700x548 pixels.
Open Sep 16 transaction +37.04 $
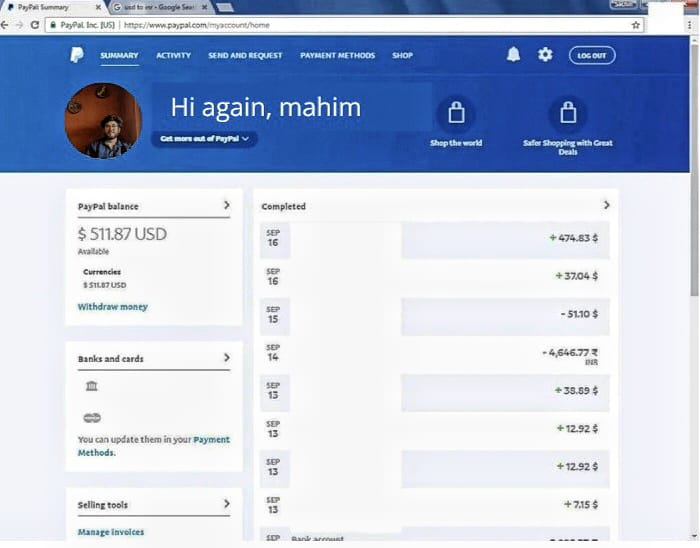(435, 277)
